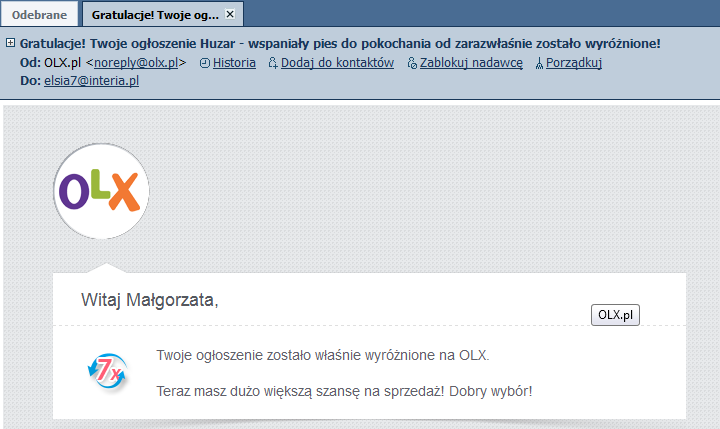Image resolution: width=720 pixels, height=429 pixels.
Task: Click the block-sender icon
Action: (x=412, y=63)
